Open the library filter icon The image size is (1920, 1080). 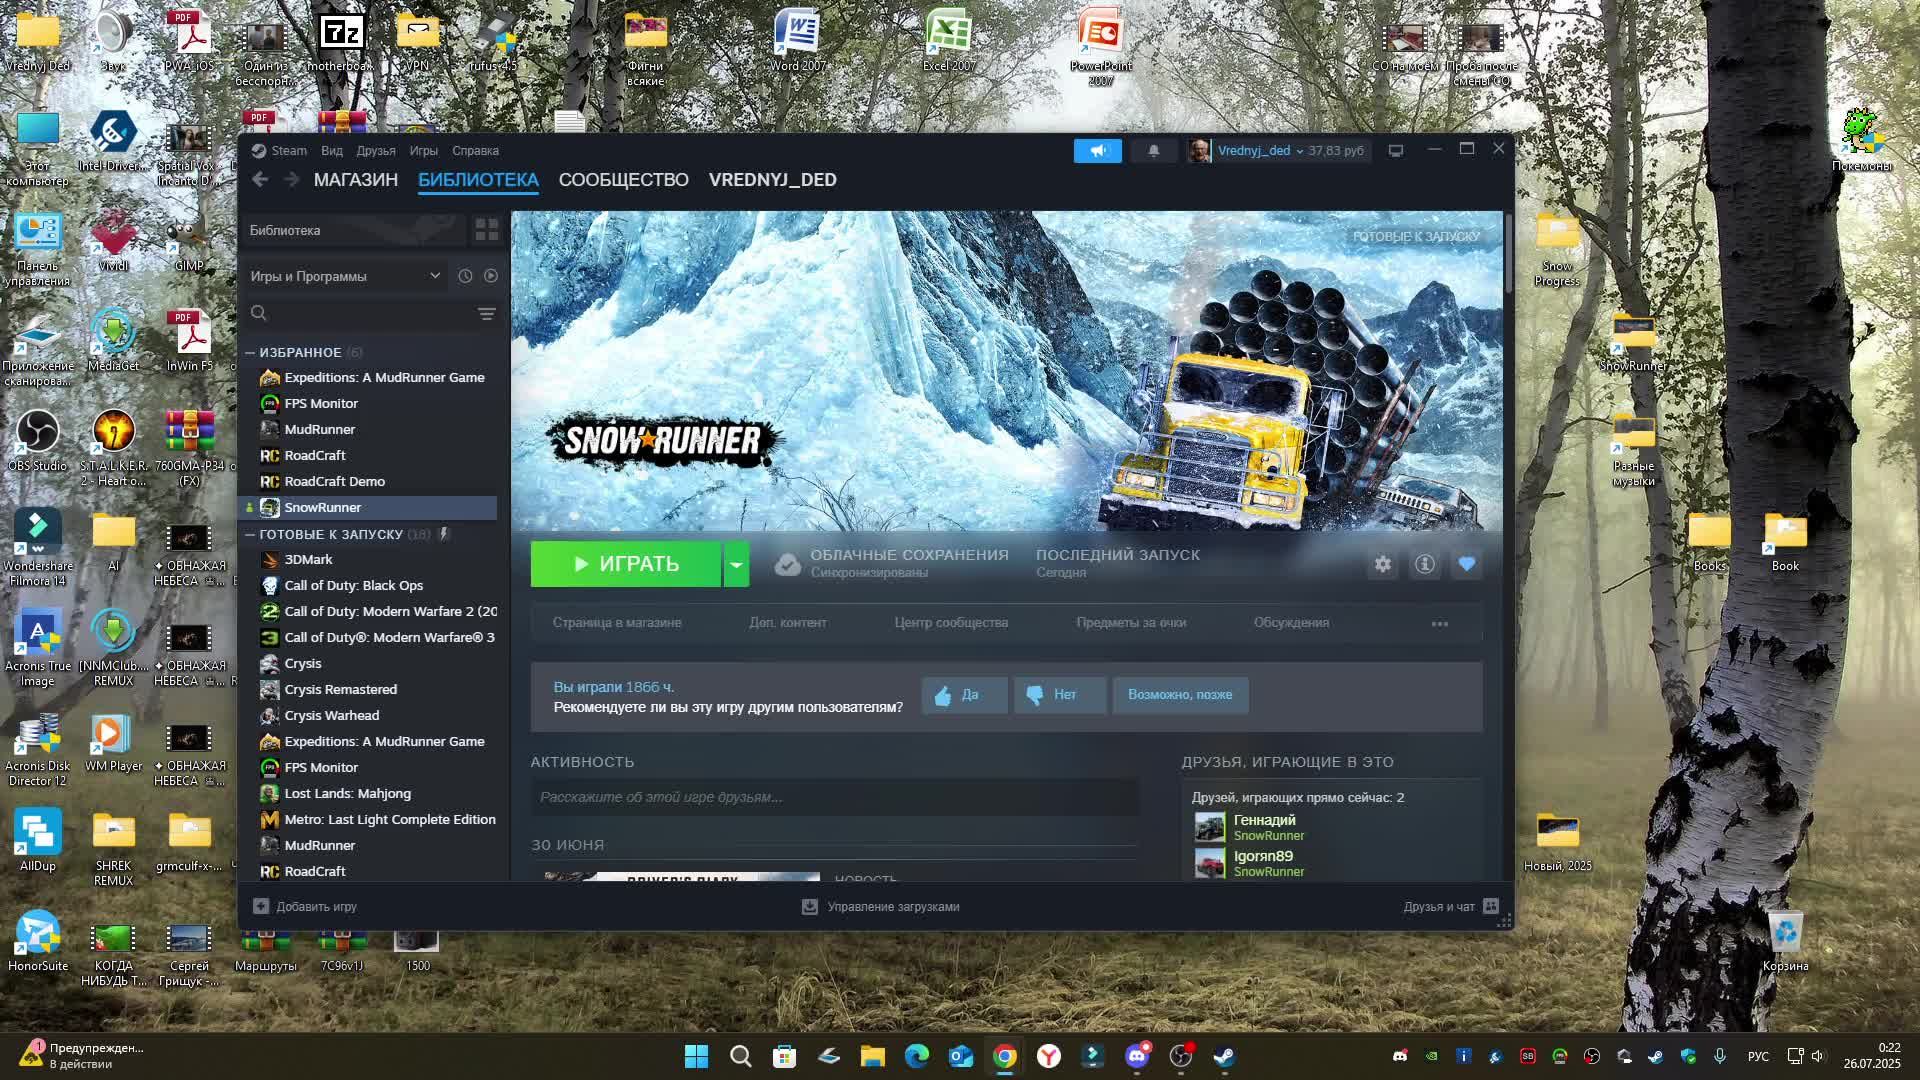pyautogui.click(x=486, y=314)
